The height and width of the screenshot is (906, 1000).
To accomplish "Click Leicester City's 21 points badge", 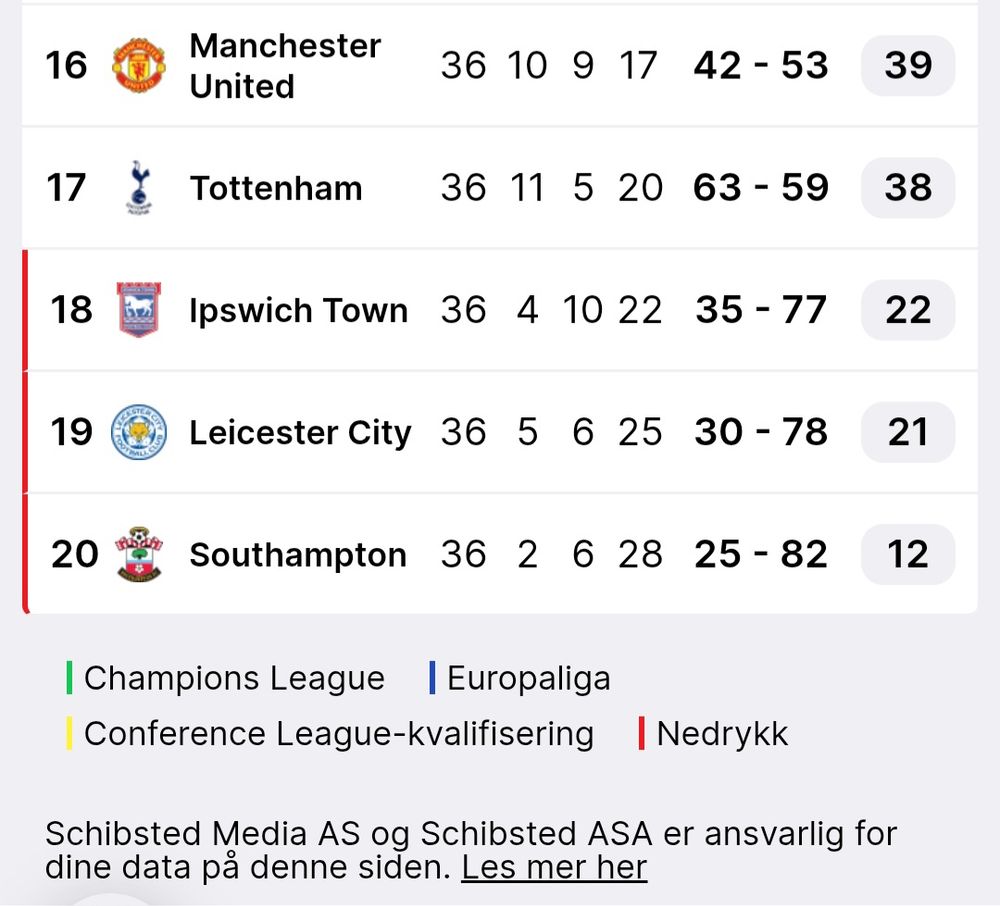I will point(907,432).
